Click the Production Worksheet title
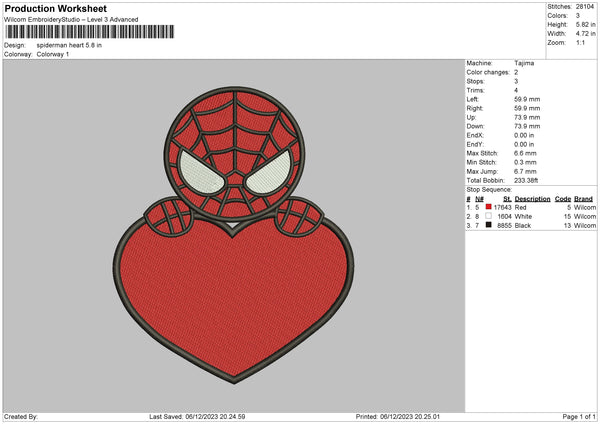This screenshot has height=424, width=600. (x=55, y=8)
